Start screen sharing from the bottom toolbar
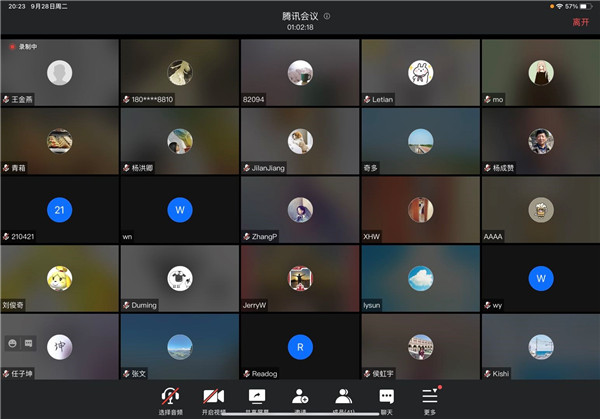Viewport: 600px width, 419px height. (257, 399)
